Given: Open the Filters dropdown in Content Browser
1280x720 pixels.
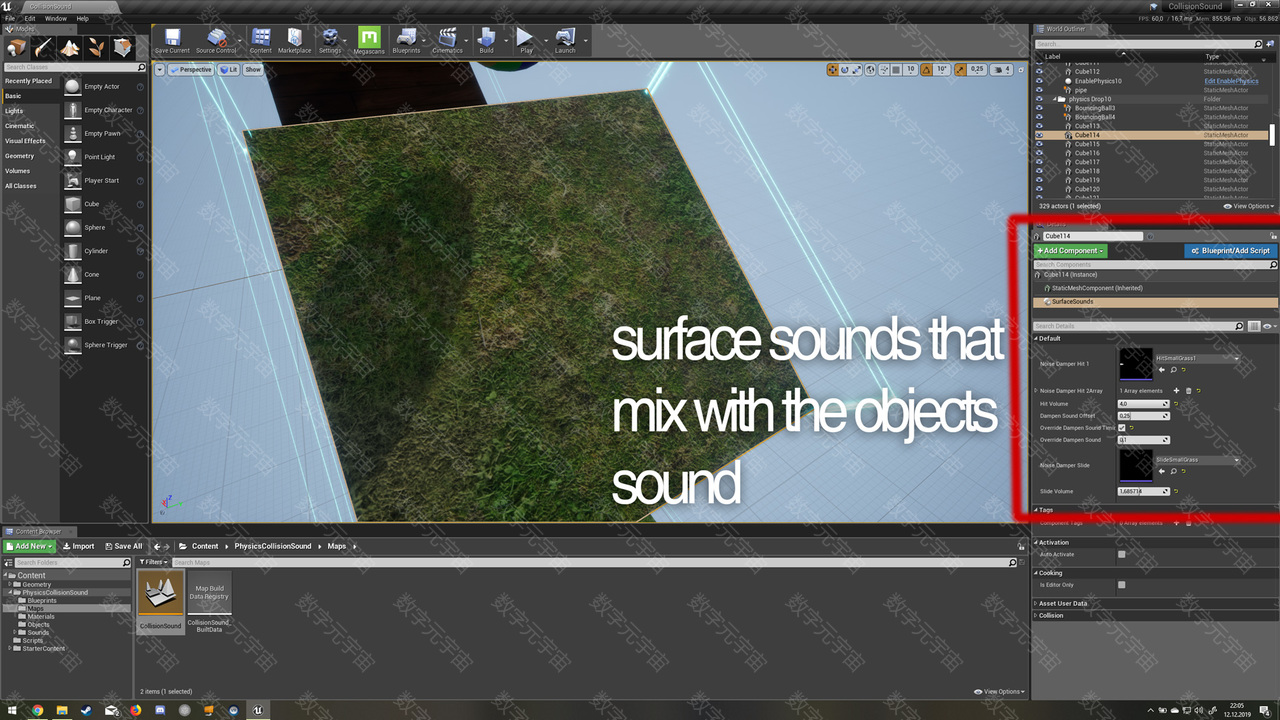Looking at the screenshot, I should click(x=153, y=562).
